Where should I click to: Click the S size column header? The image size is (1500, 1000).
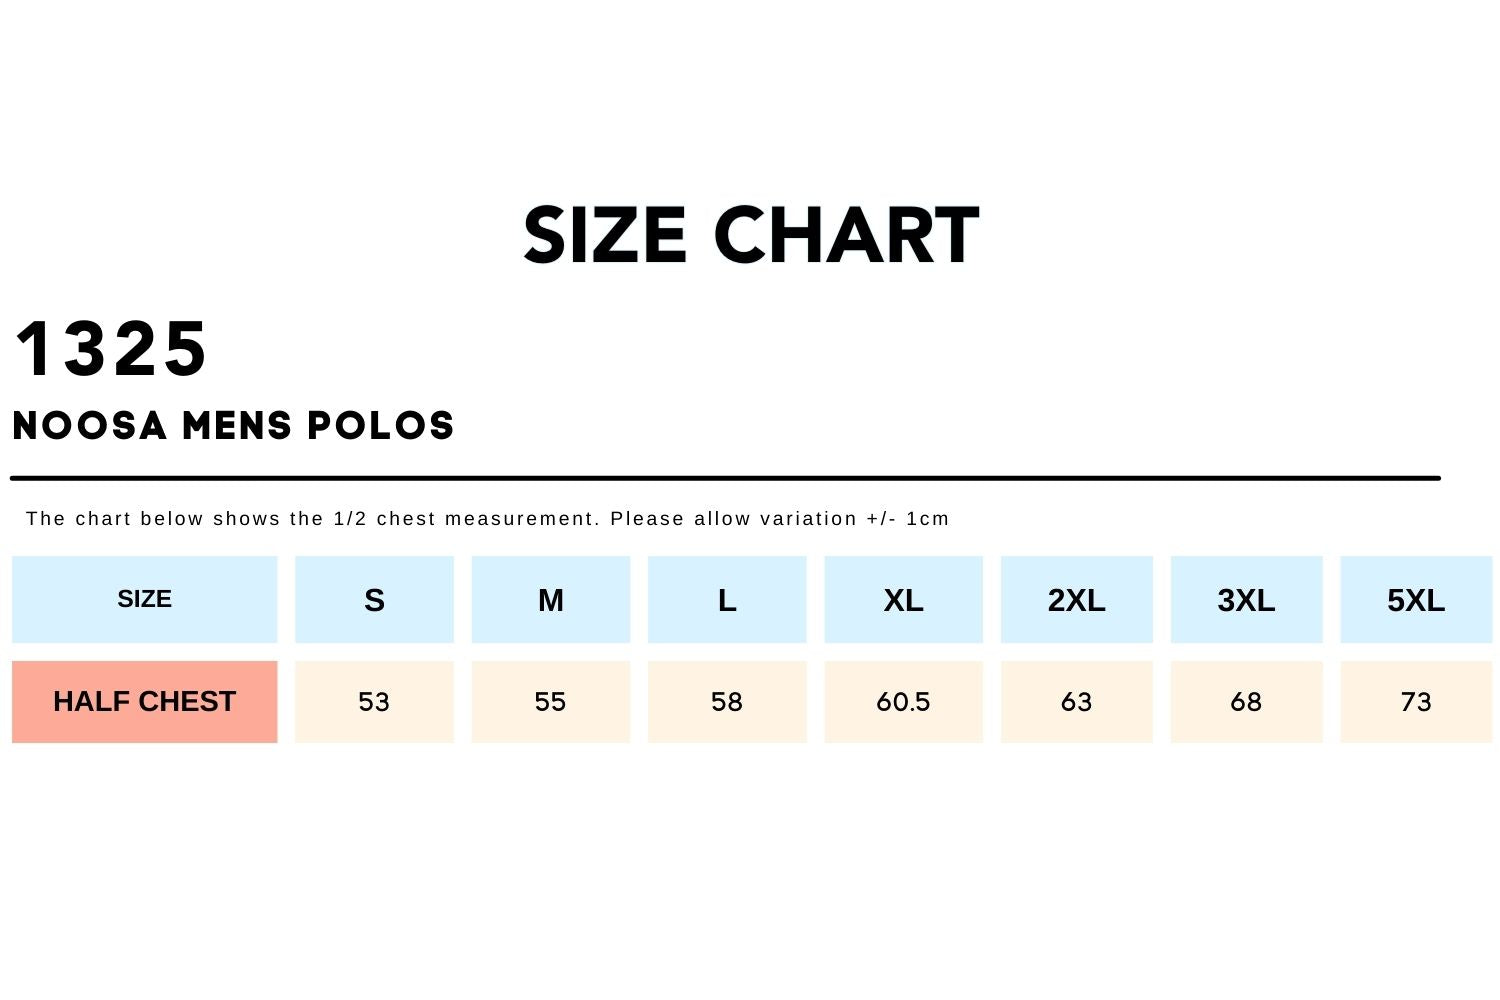point(374,600)
